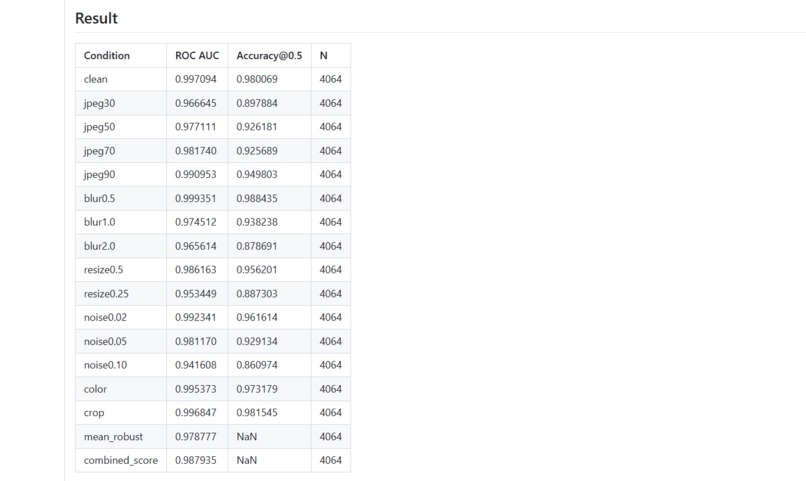Select accuracy value 0.887303
806x481 pixels.
257,294
